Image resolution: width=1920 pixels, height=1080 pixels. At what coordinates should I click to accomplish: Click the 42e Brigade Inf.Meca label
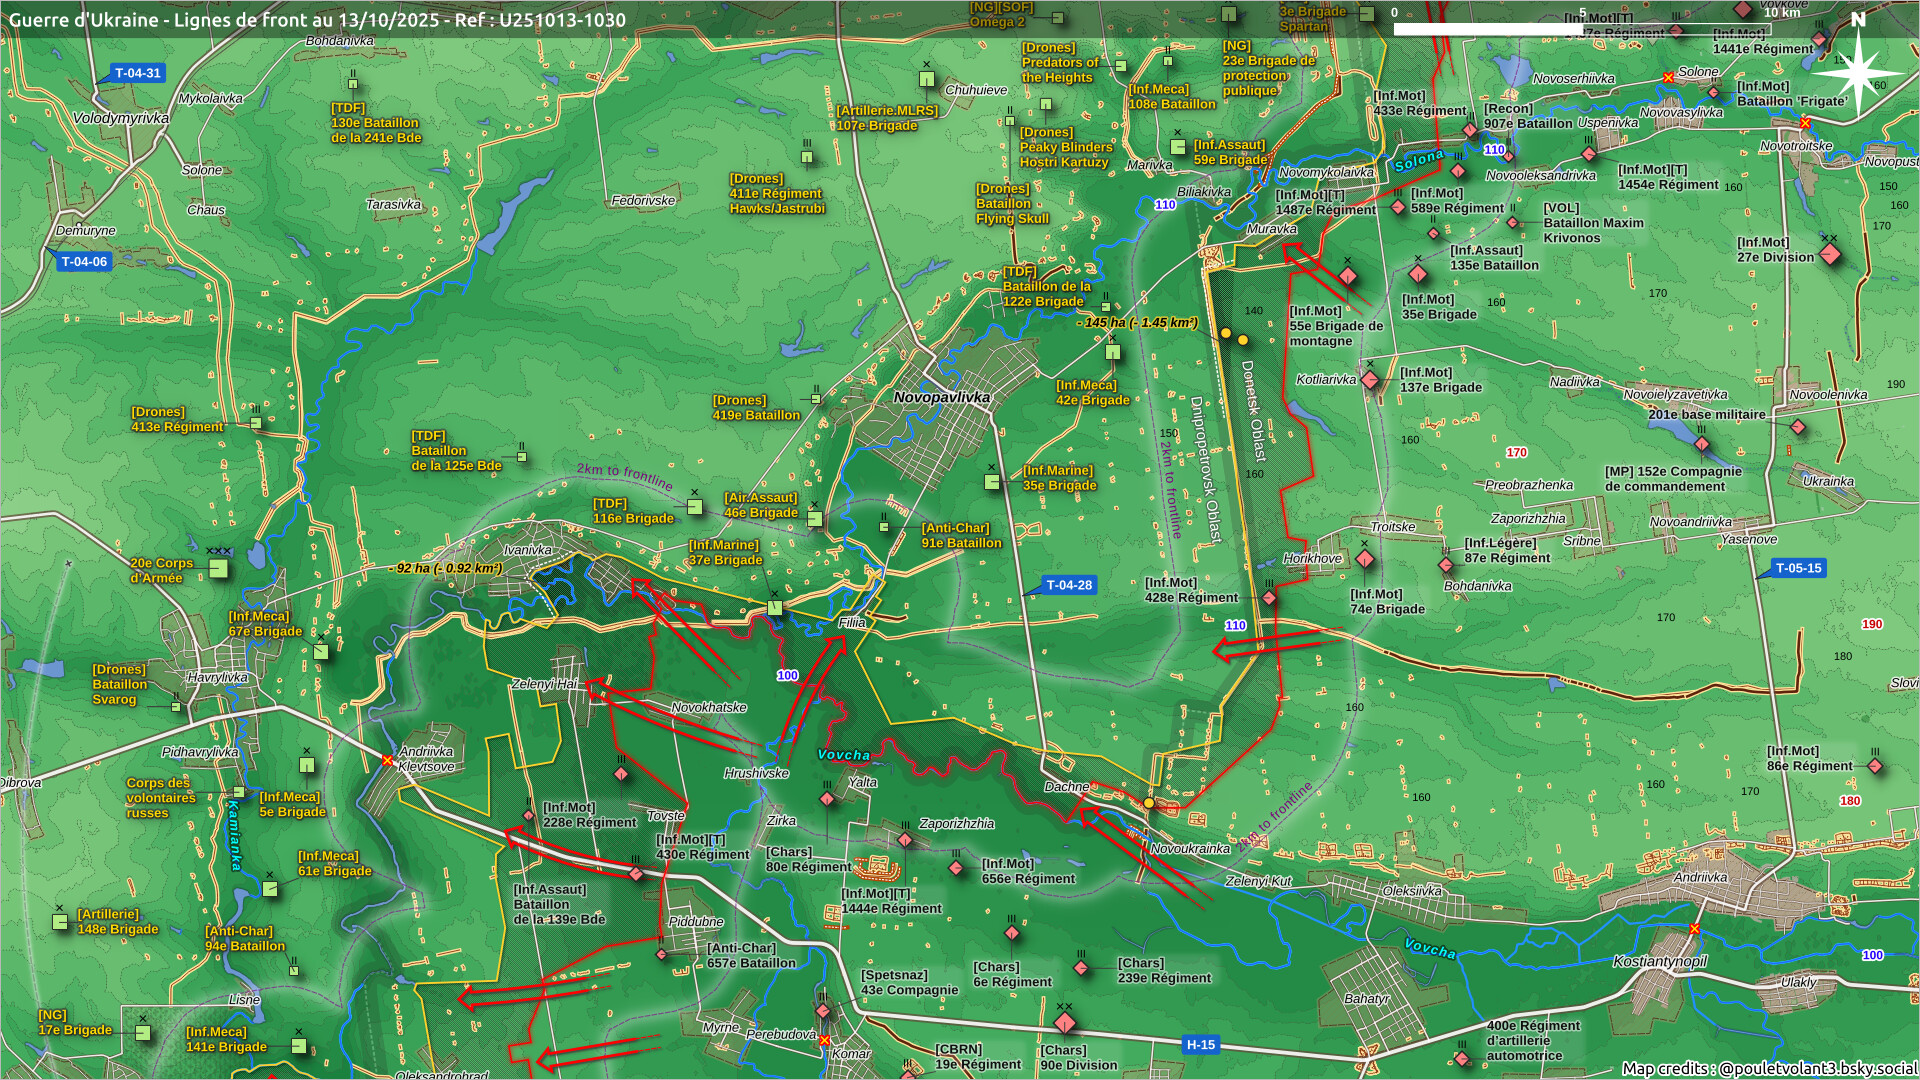pyautogui.click(x=1092, y=392)
